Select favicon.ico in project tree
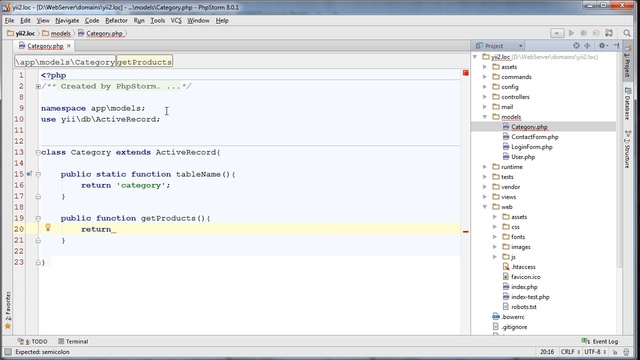 (525, 277)
